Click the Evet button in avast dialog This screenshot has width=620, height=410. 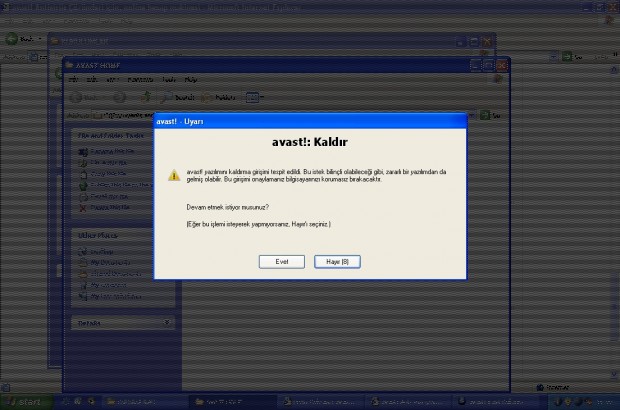[x=282, y=262]
